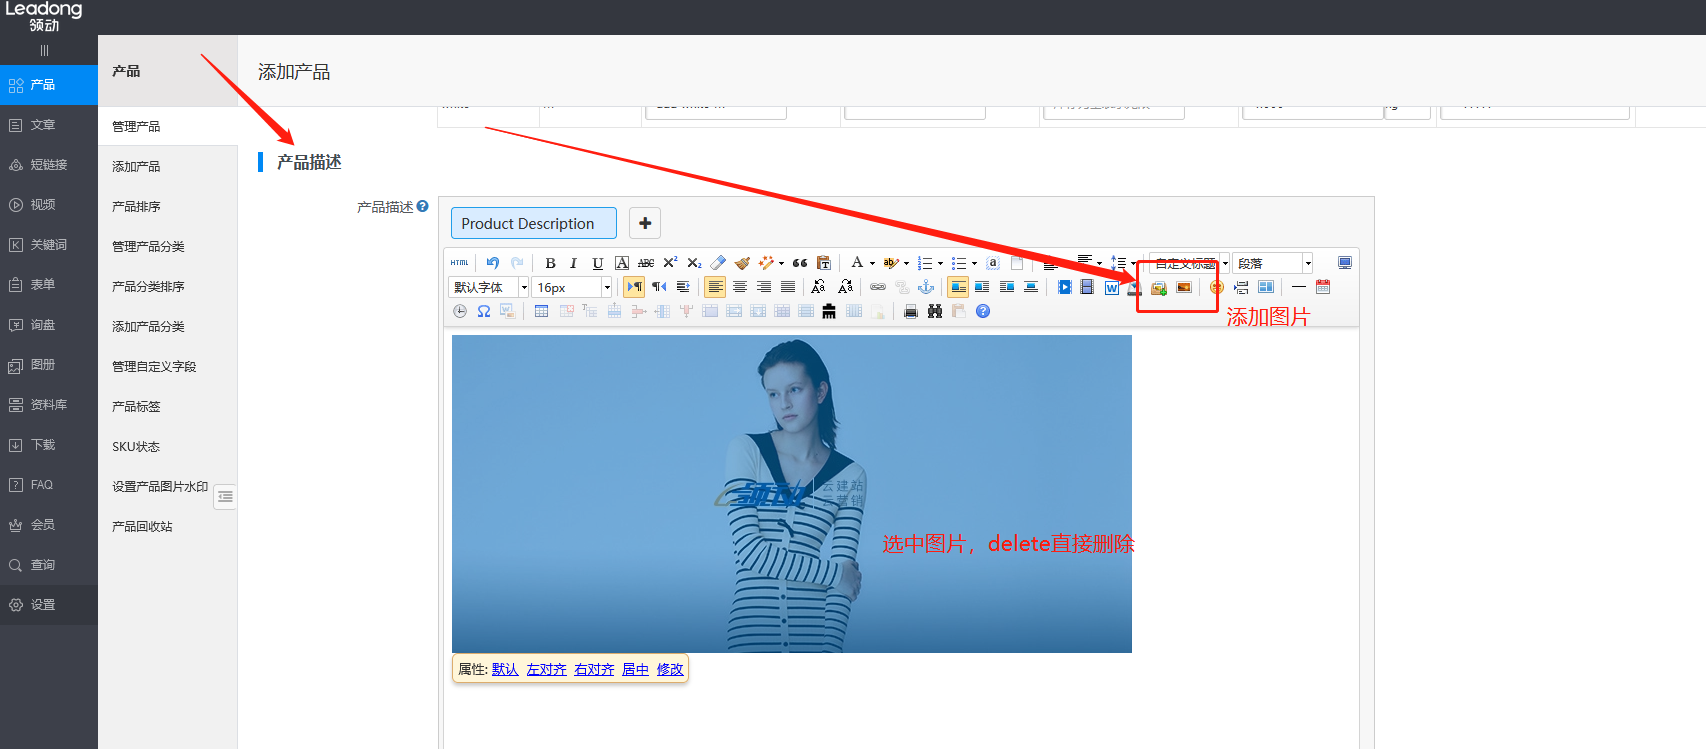Insert a table into the description
Viewport: 1706px width, 749px height.
(x=541, y=311)
